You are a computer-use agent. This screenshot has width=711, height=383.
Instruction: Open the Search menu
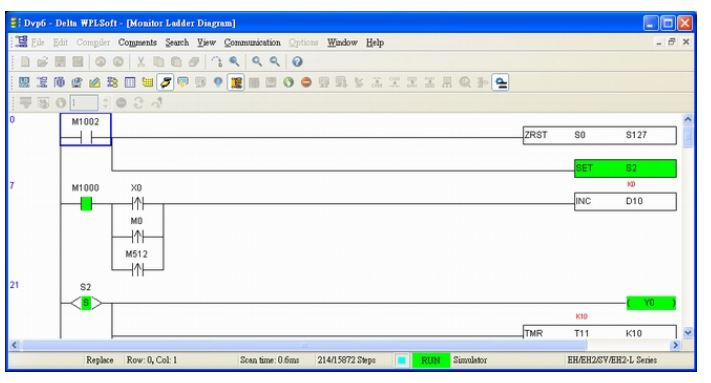pos(177,43)
